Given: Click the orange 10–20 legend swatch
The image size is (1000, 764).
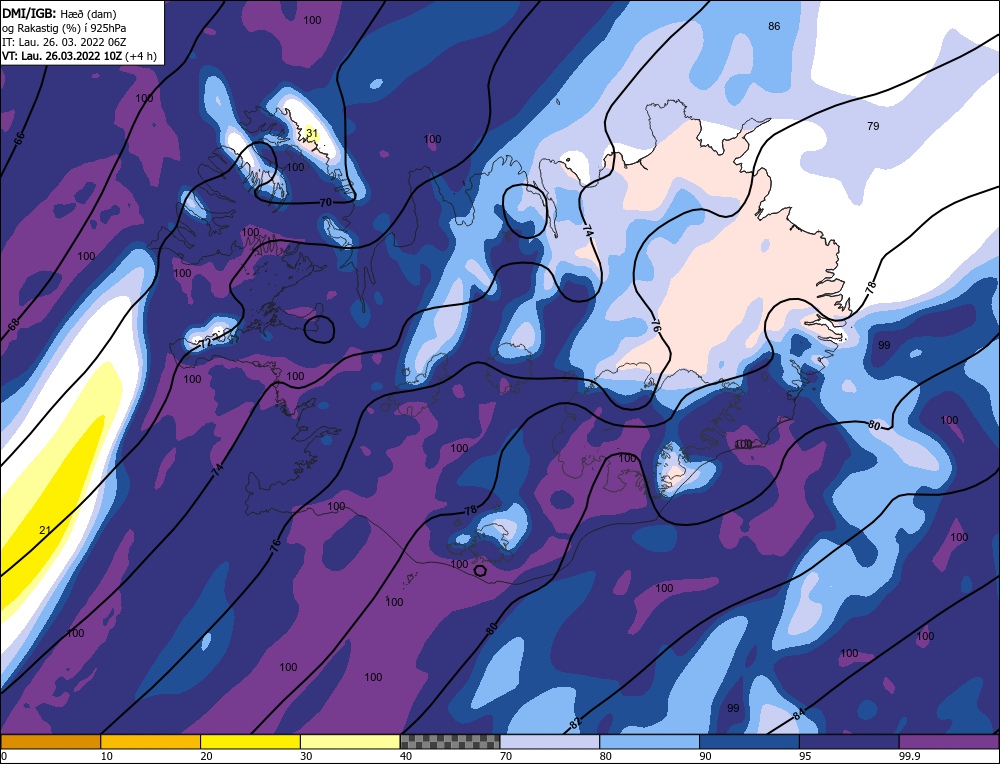Looking at the screenshot, I should click(x=151, y=742).
